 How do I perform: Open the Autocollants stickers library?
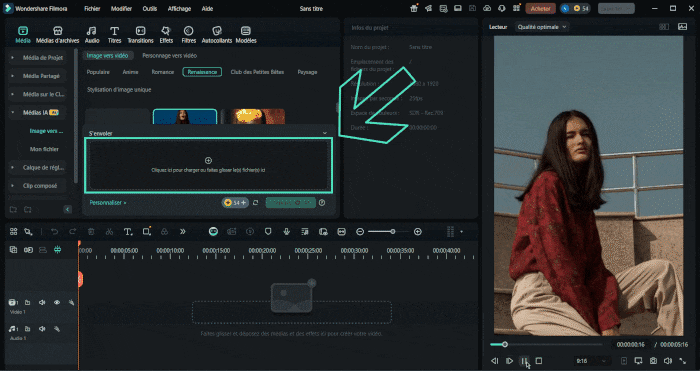[x=217, y=34]
